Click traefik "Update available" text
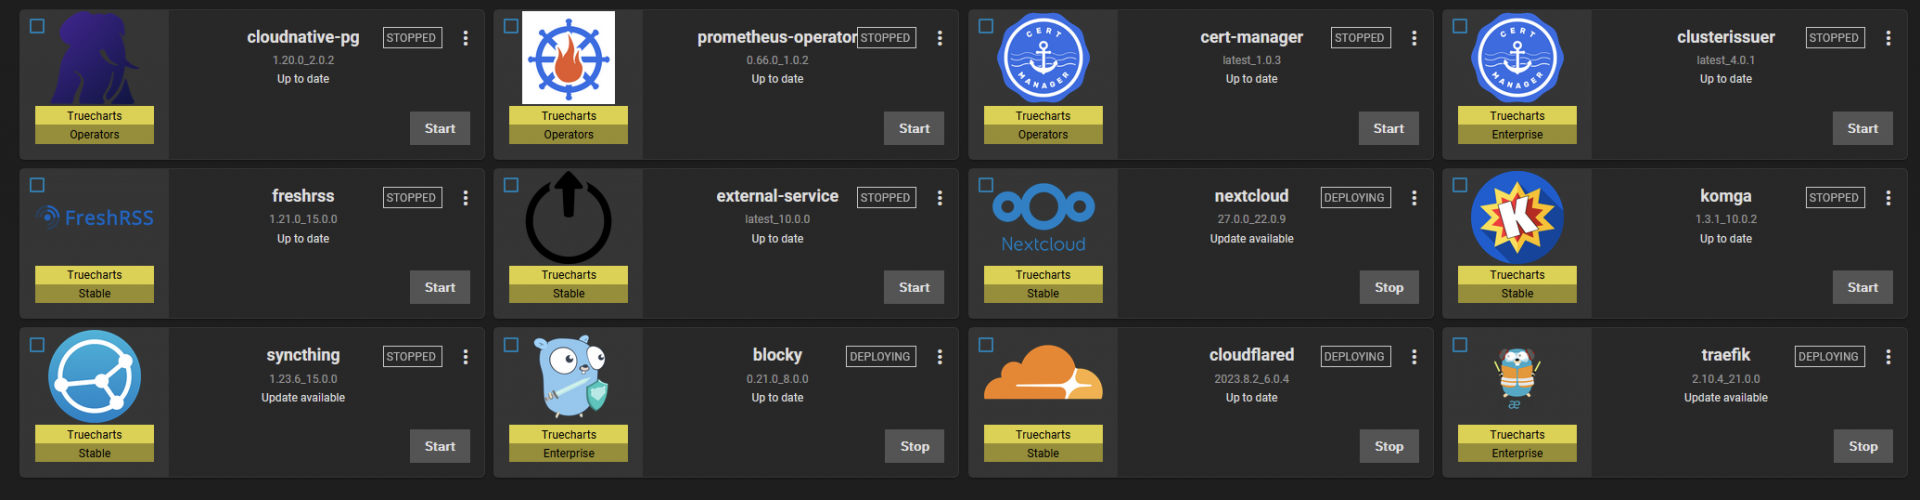 pyautogui.click(x=1725, y=398)
